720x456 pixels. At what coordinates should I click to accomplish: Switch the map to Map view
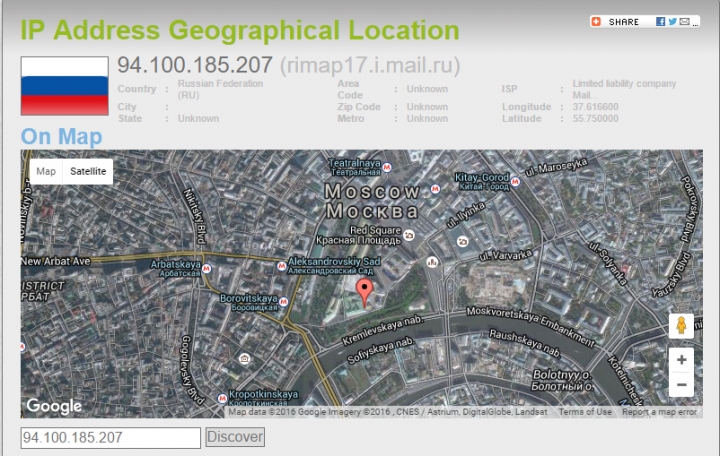[46, 171]
